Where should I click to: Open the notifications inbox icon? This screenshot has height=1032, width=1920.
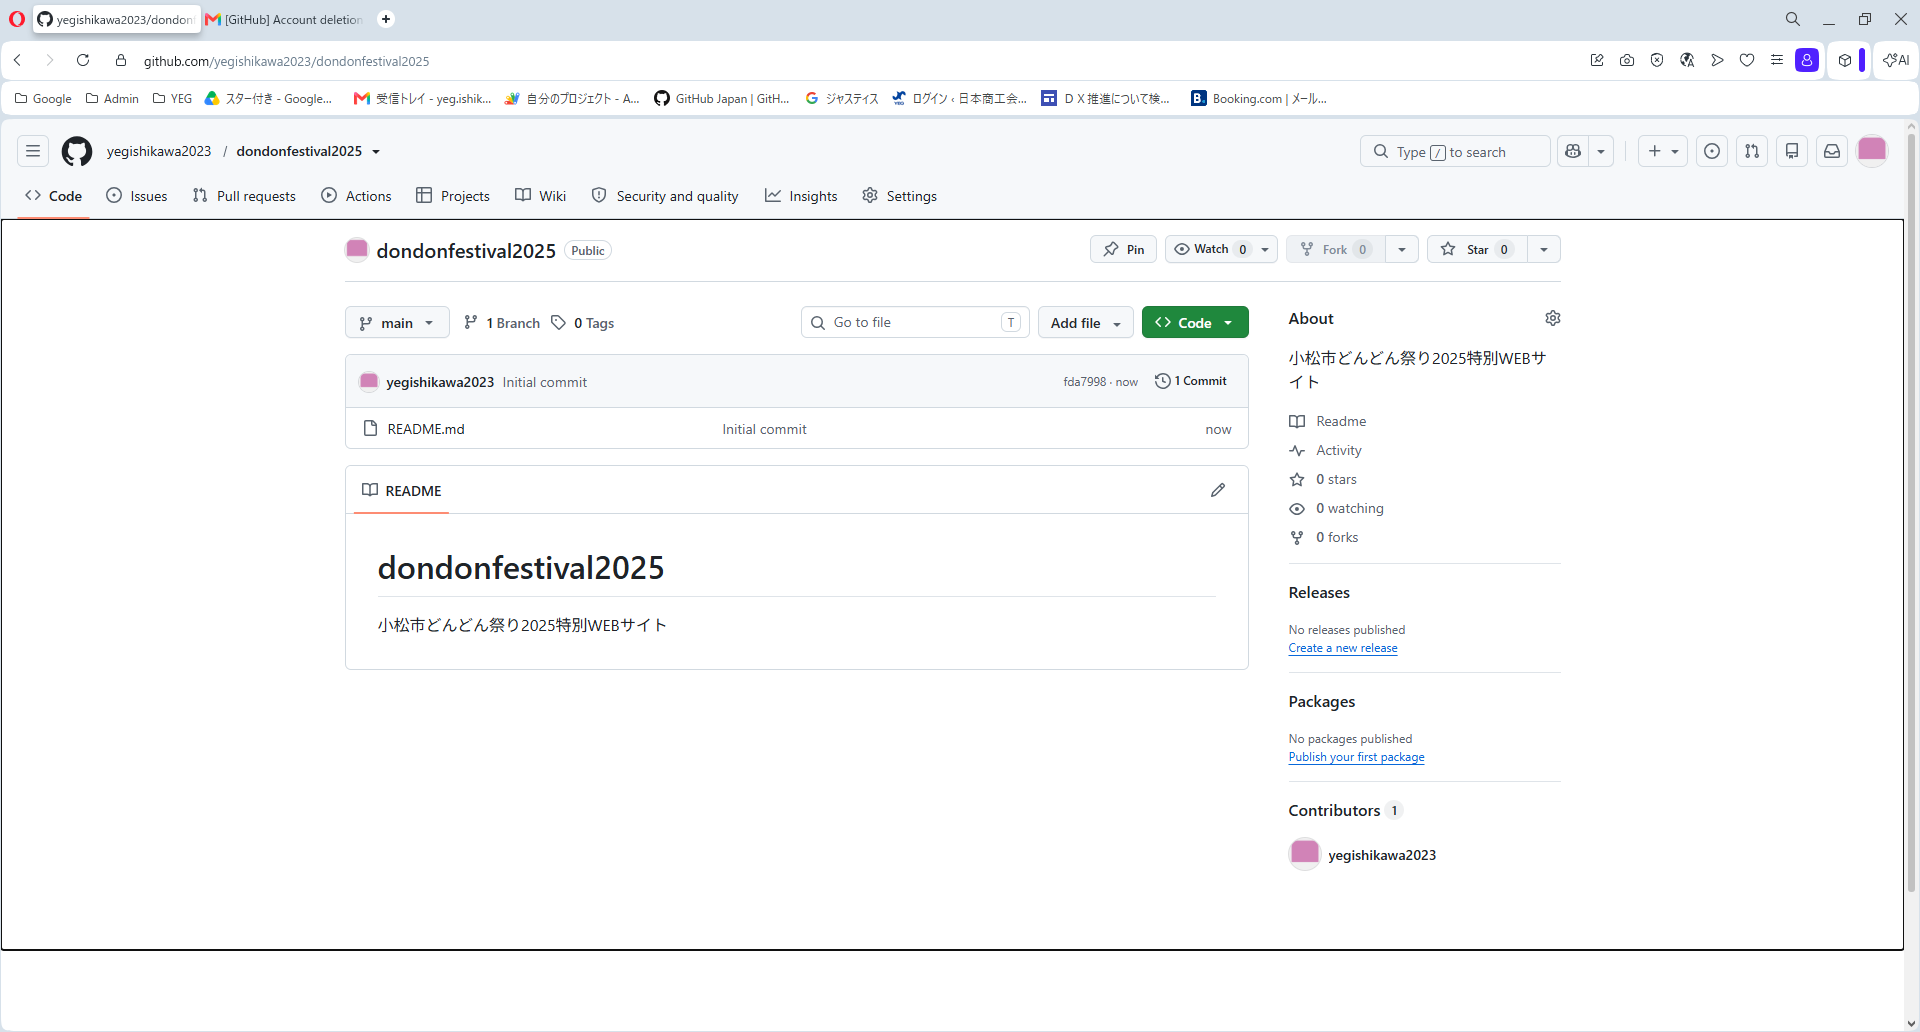click(1832, 151)
